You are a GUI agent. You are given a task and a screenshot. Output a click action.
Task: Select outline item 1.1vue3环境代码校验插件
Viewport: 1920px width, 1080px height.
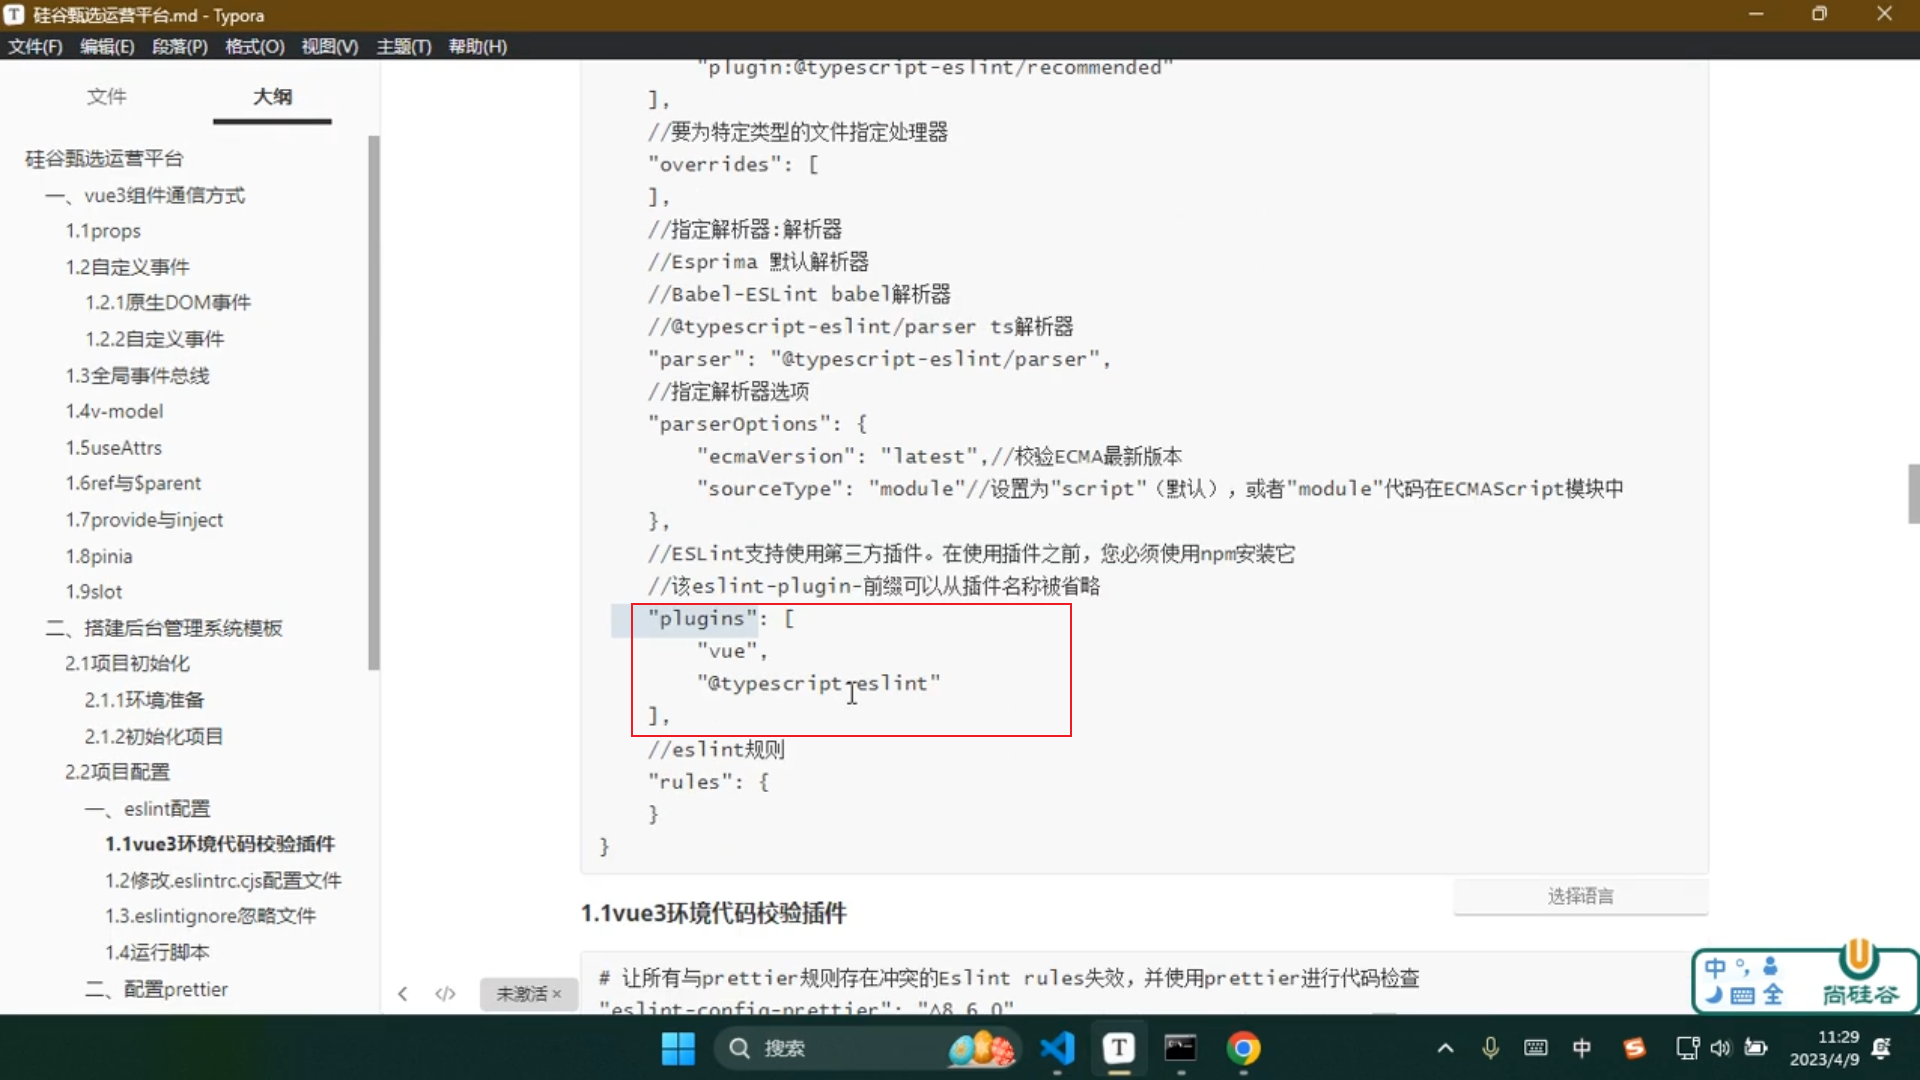pyautogui.click(x=220, y=844)
